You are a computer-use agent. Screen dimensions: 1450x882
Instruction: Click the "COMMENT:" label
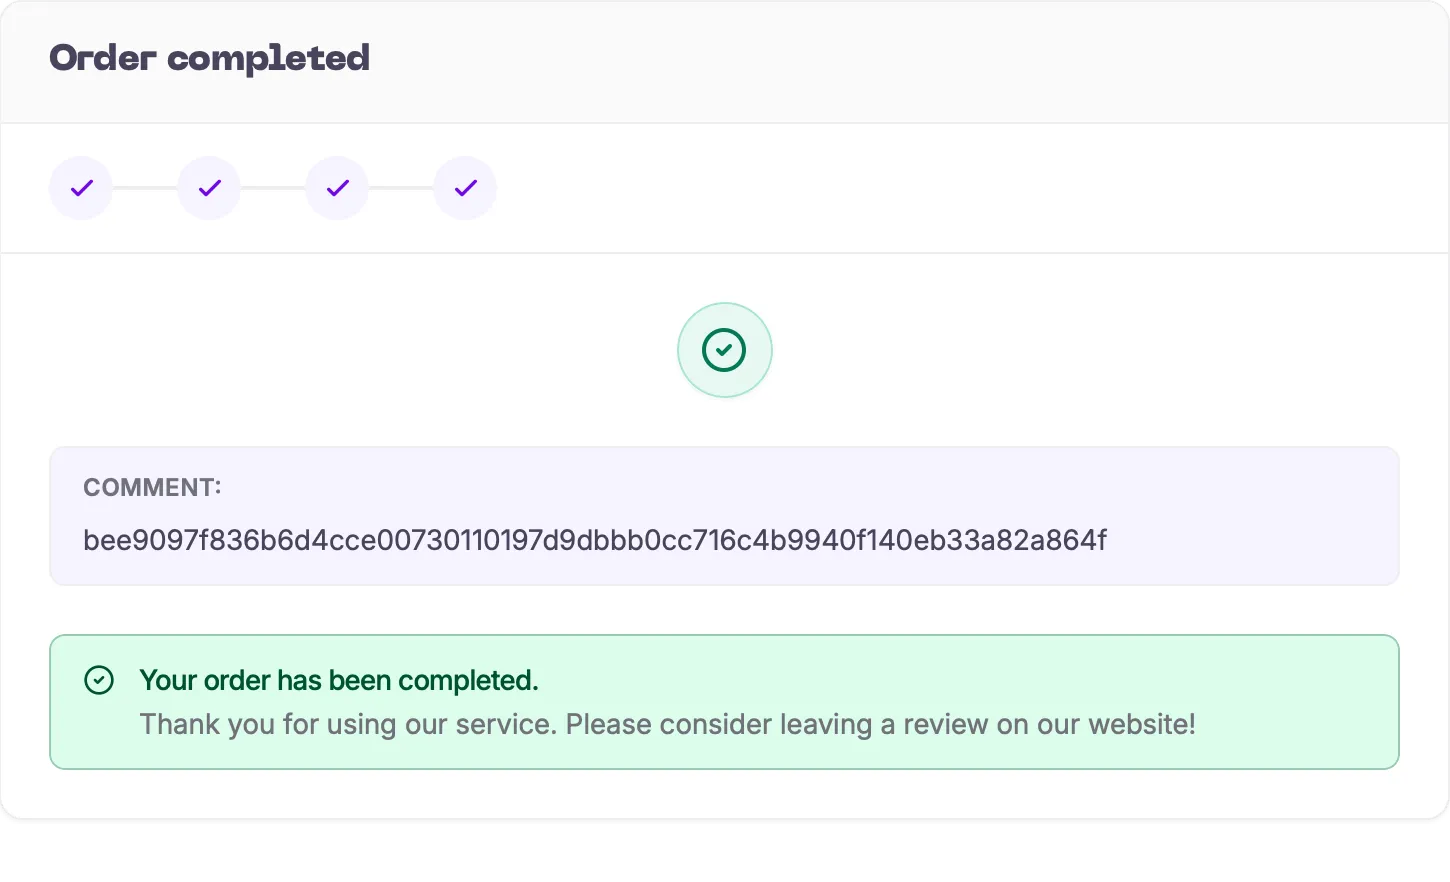[152, 487]
